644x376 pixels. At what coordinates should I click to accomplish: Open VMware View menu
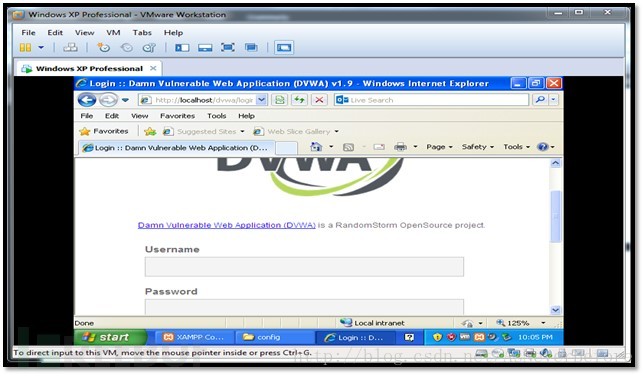(85, 32)
